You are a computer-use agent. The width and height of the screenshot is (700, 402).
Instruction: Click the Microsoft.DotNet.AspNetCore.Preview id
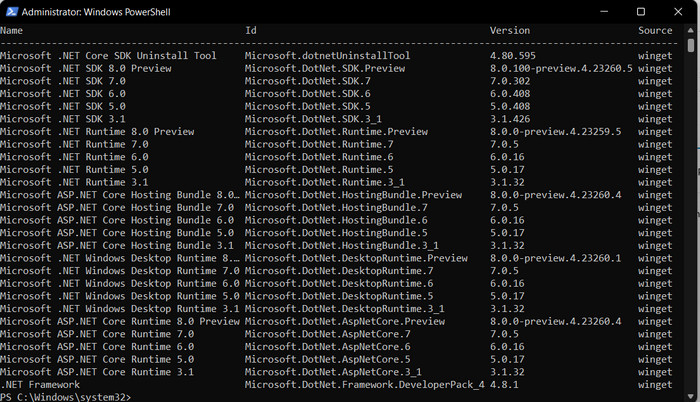[x=345, y=322]
